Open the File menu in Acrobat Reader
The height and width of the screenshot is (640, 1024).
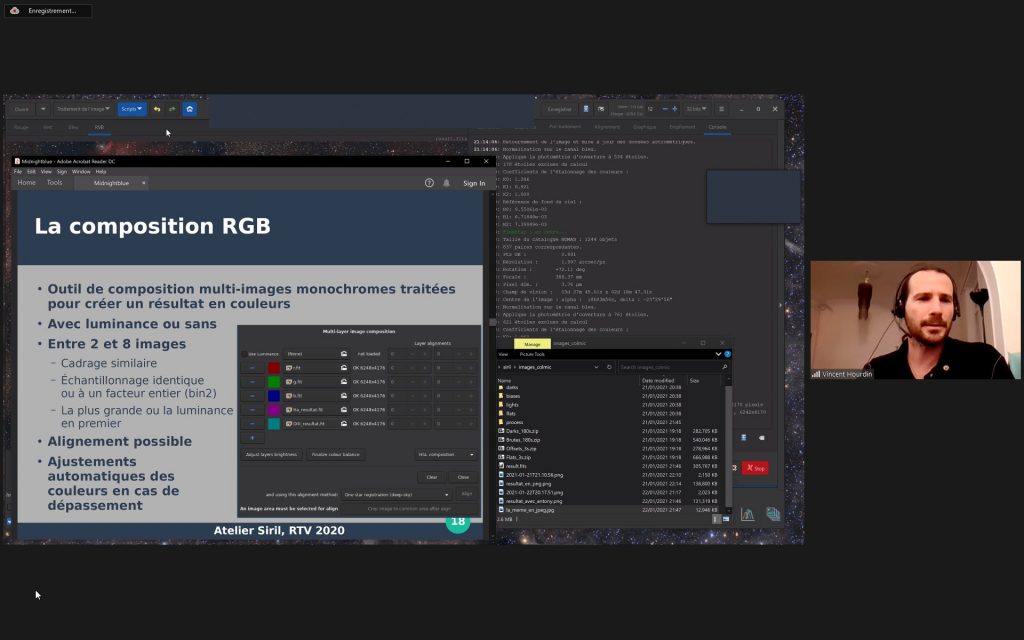tap(18, 172)
